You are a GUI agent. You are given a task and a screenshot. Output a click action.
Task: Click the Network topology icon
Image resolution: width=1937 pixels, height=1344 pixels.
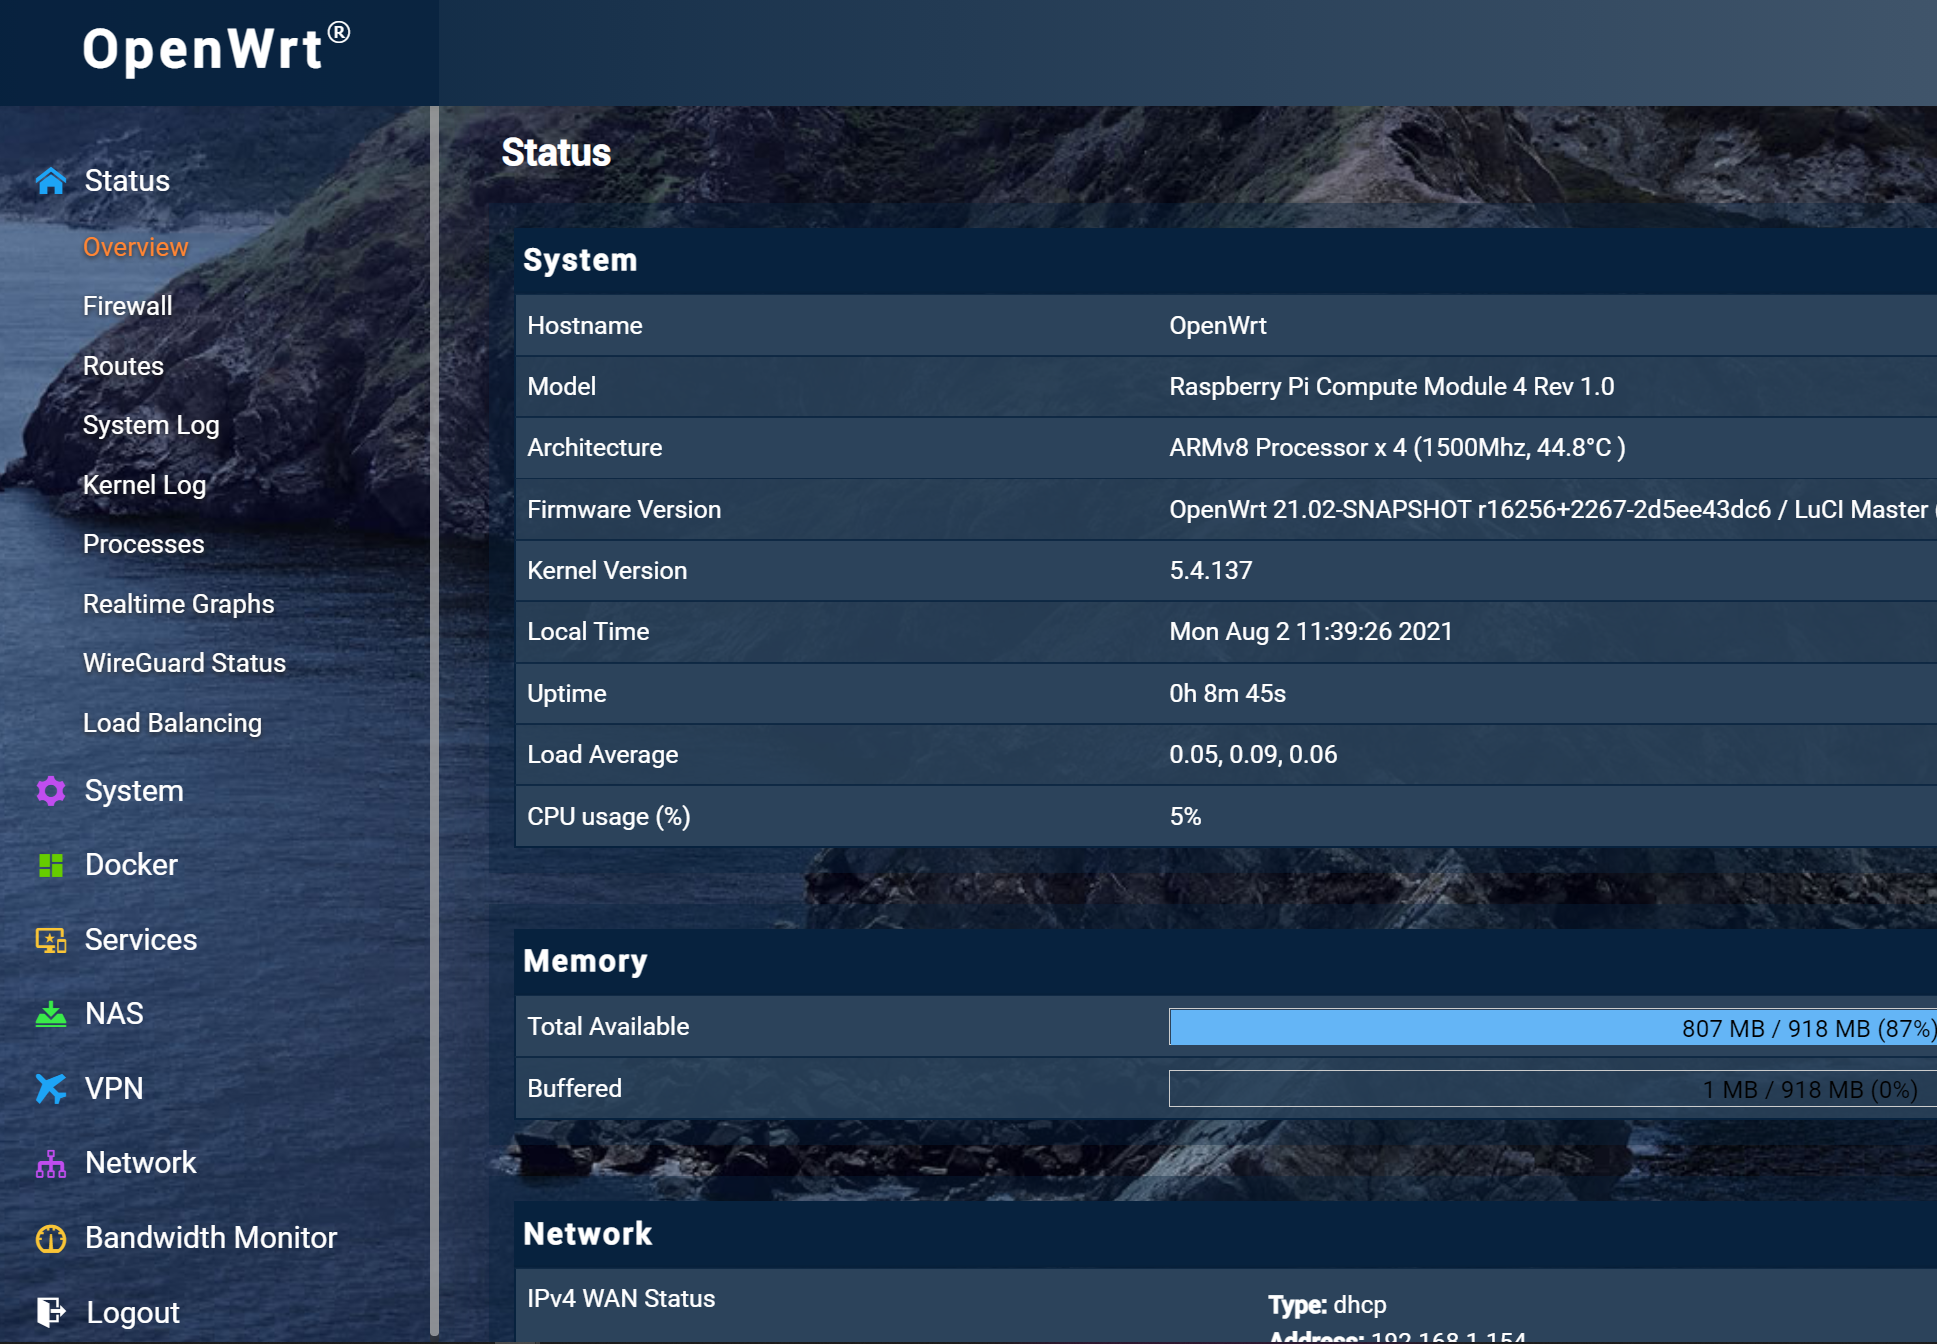[x=51, y=1163]
